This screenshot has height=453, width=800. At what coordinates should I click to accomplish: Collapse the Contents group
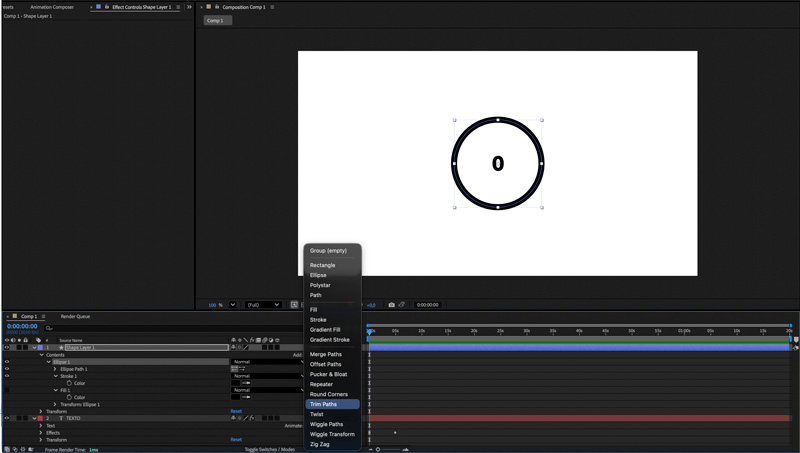pyautogui.click(x=41, y=355)
